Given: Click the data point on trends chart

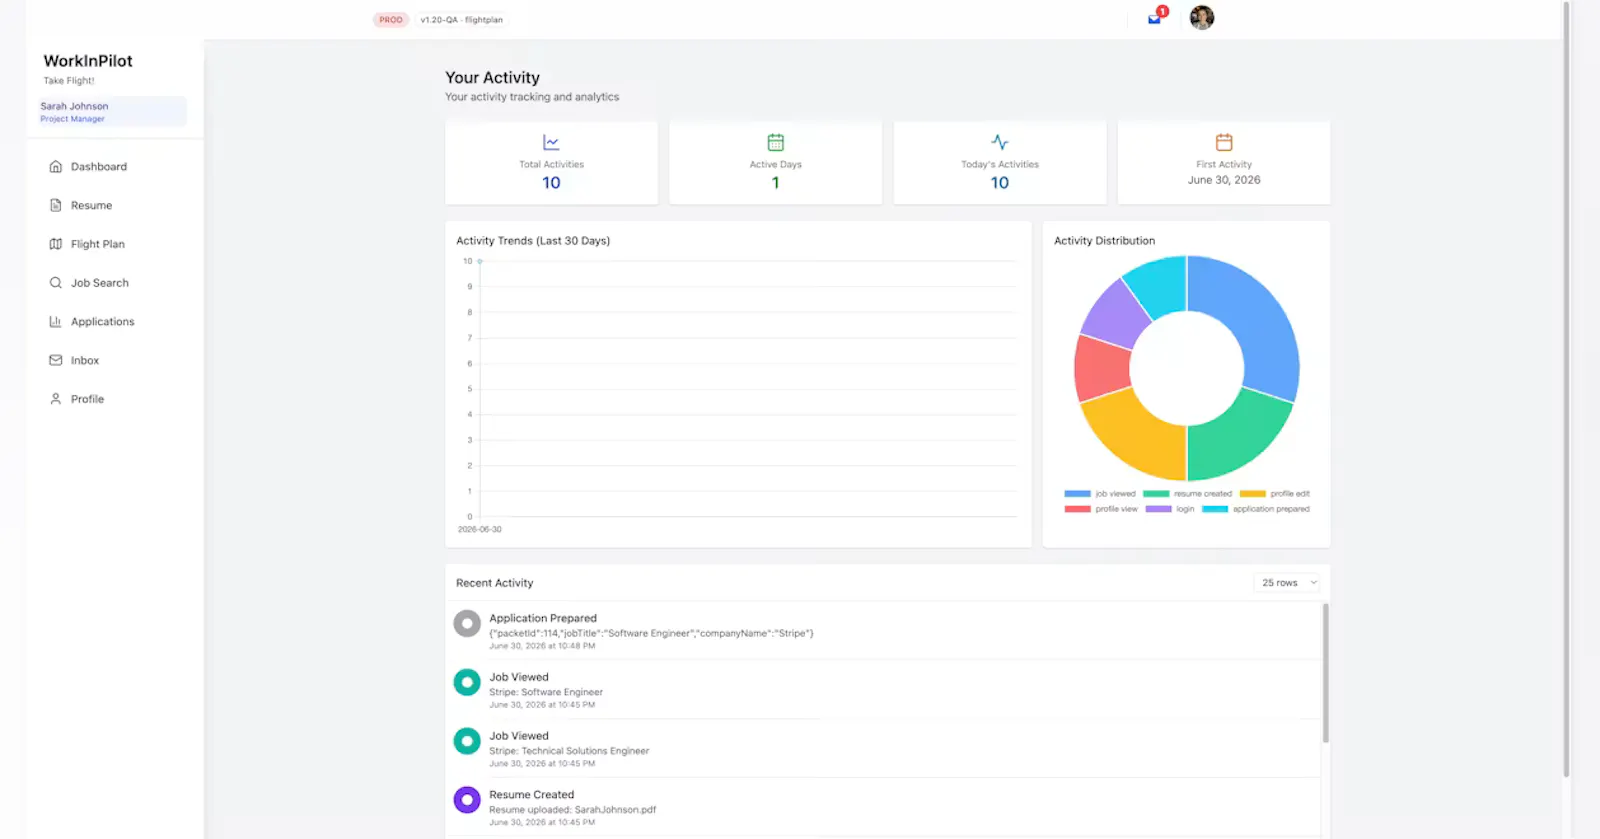Looking at the screenshot, I should 480,261.
